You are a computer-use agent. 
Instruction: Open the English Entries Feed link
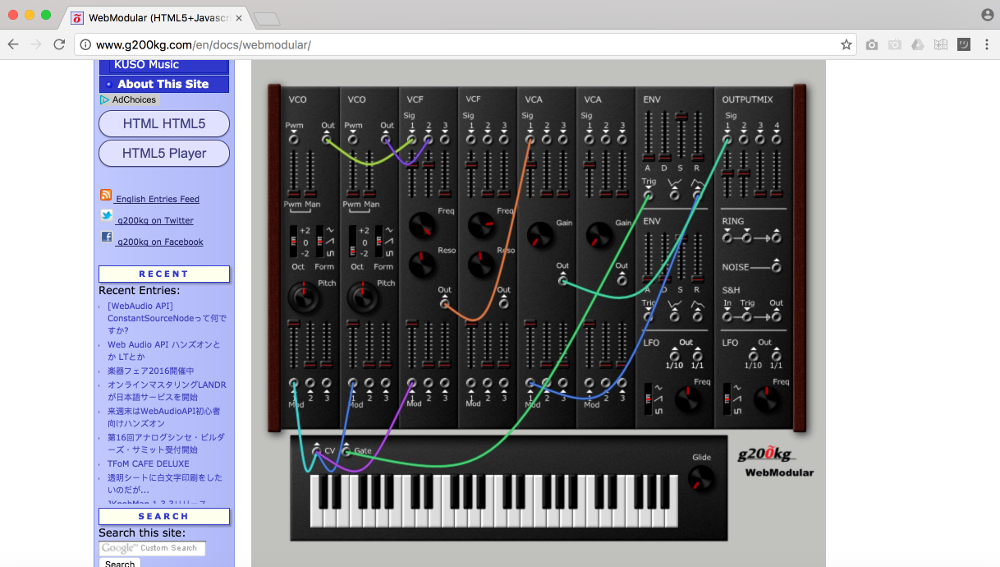(158, 199)
